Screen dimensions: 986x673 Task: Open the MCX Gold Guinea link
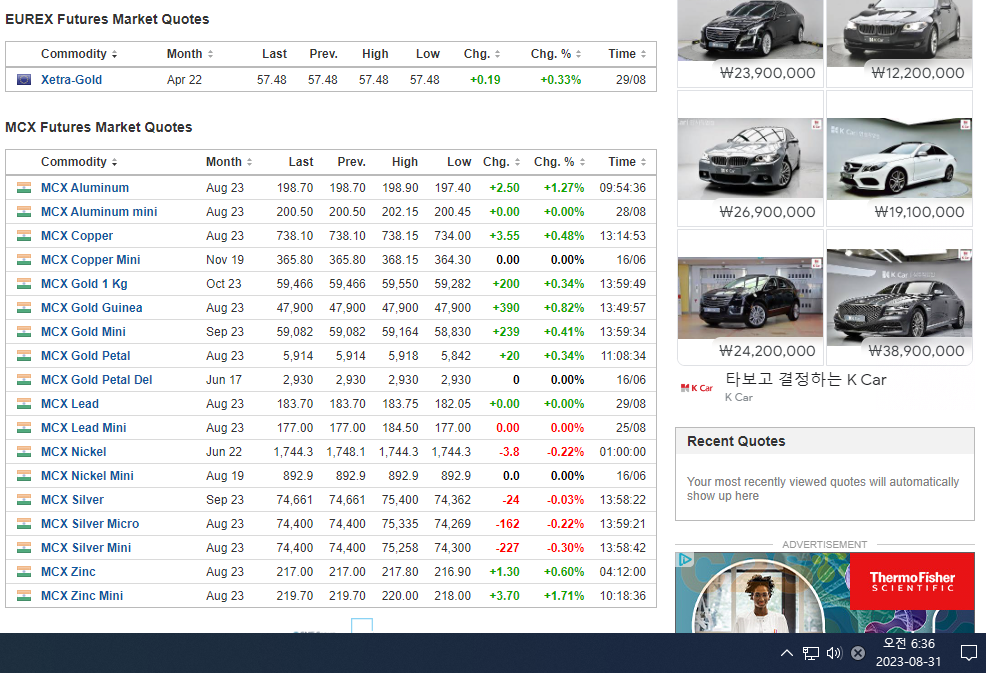tap(92, 308)
